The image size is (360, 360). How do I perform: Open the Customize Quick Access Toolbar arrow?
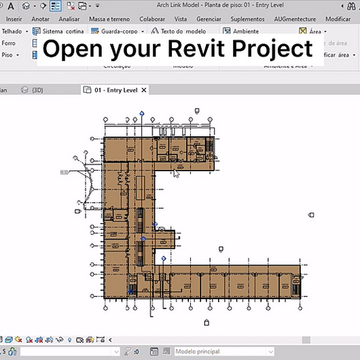click(x=97, y=6)
